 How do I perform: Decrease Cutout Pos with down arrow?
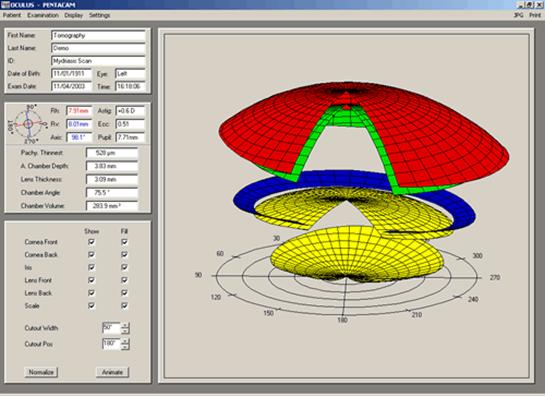point(125,347)
